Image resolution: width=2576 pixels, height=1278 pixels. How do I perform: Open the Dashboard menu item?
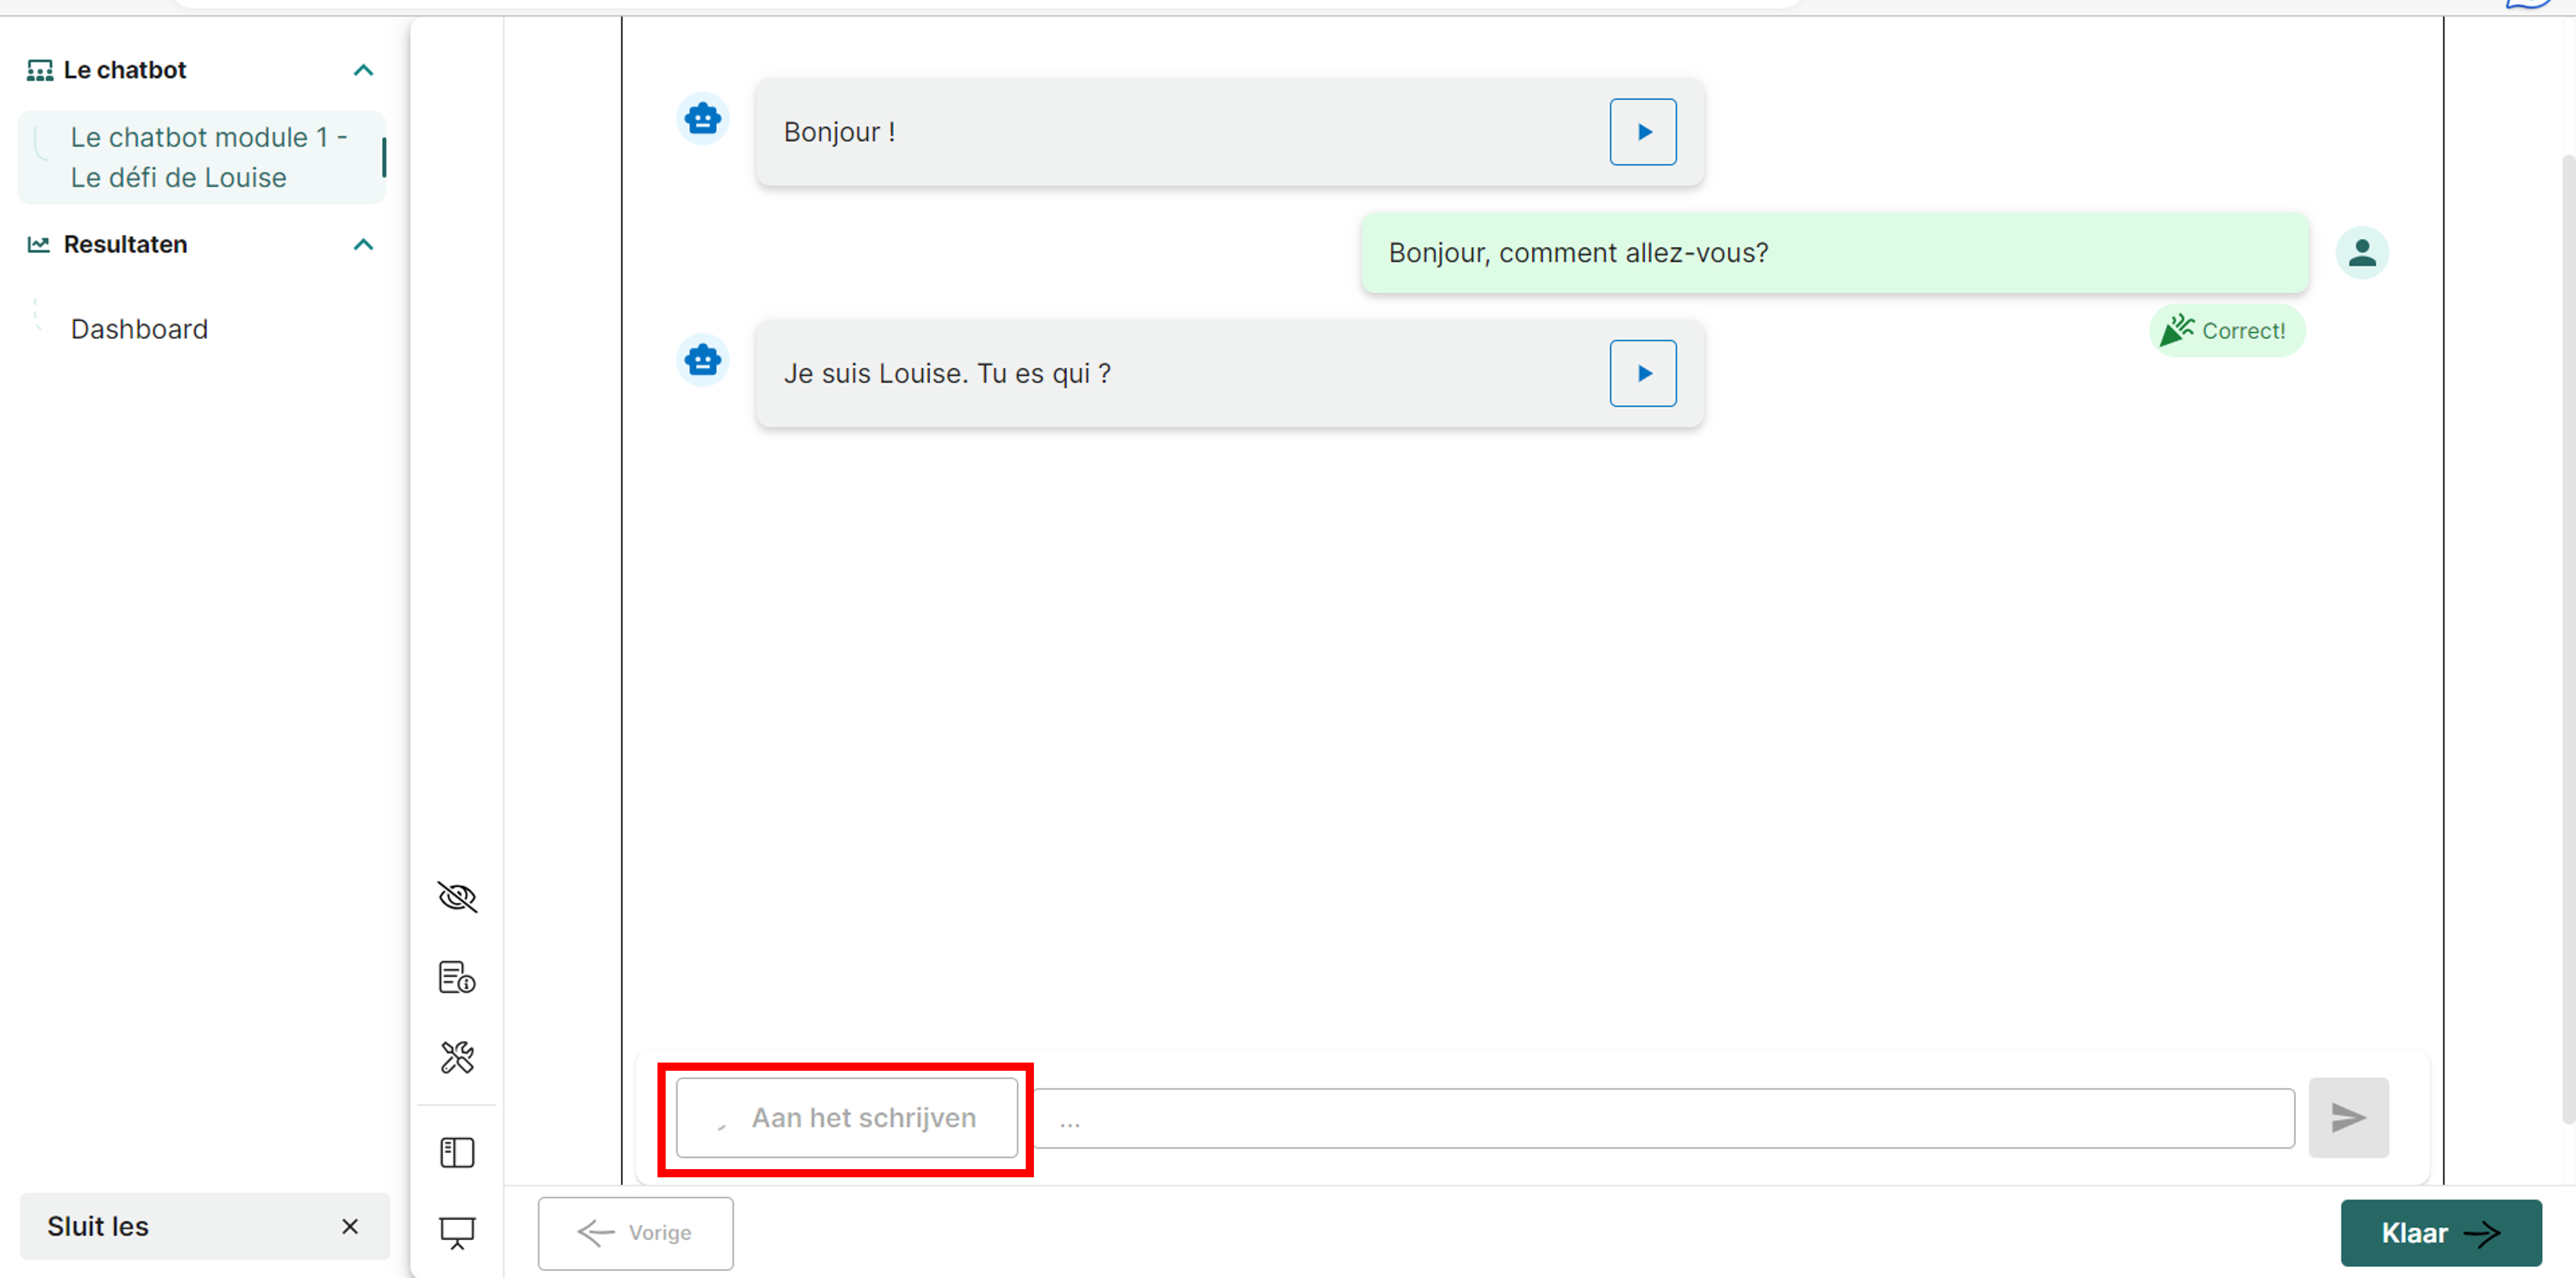[x=139, y=329]
